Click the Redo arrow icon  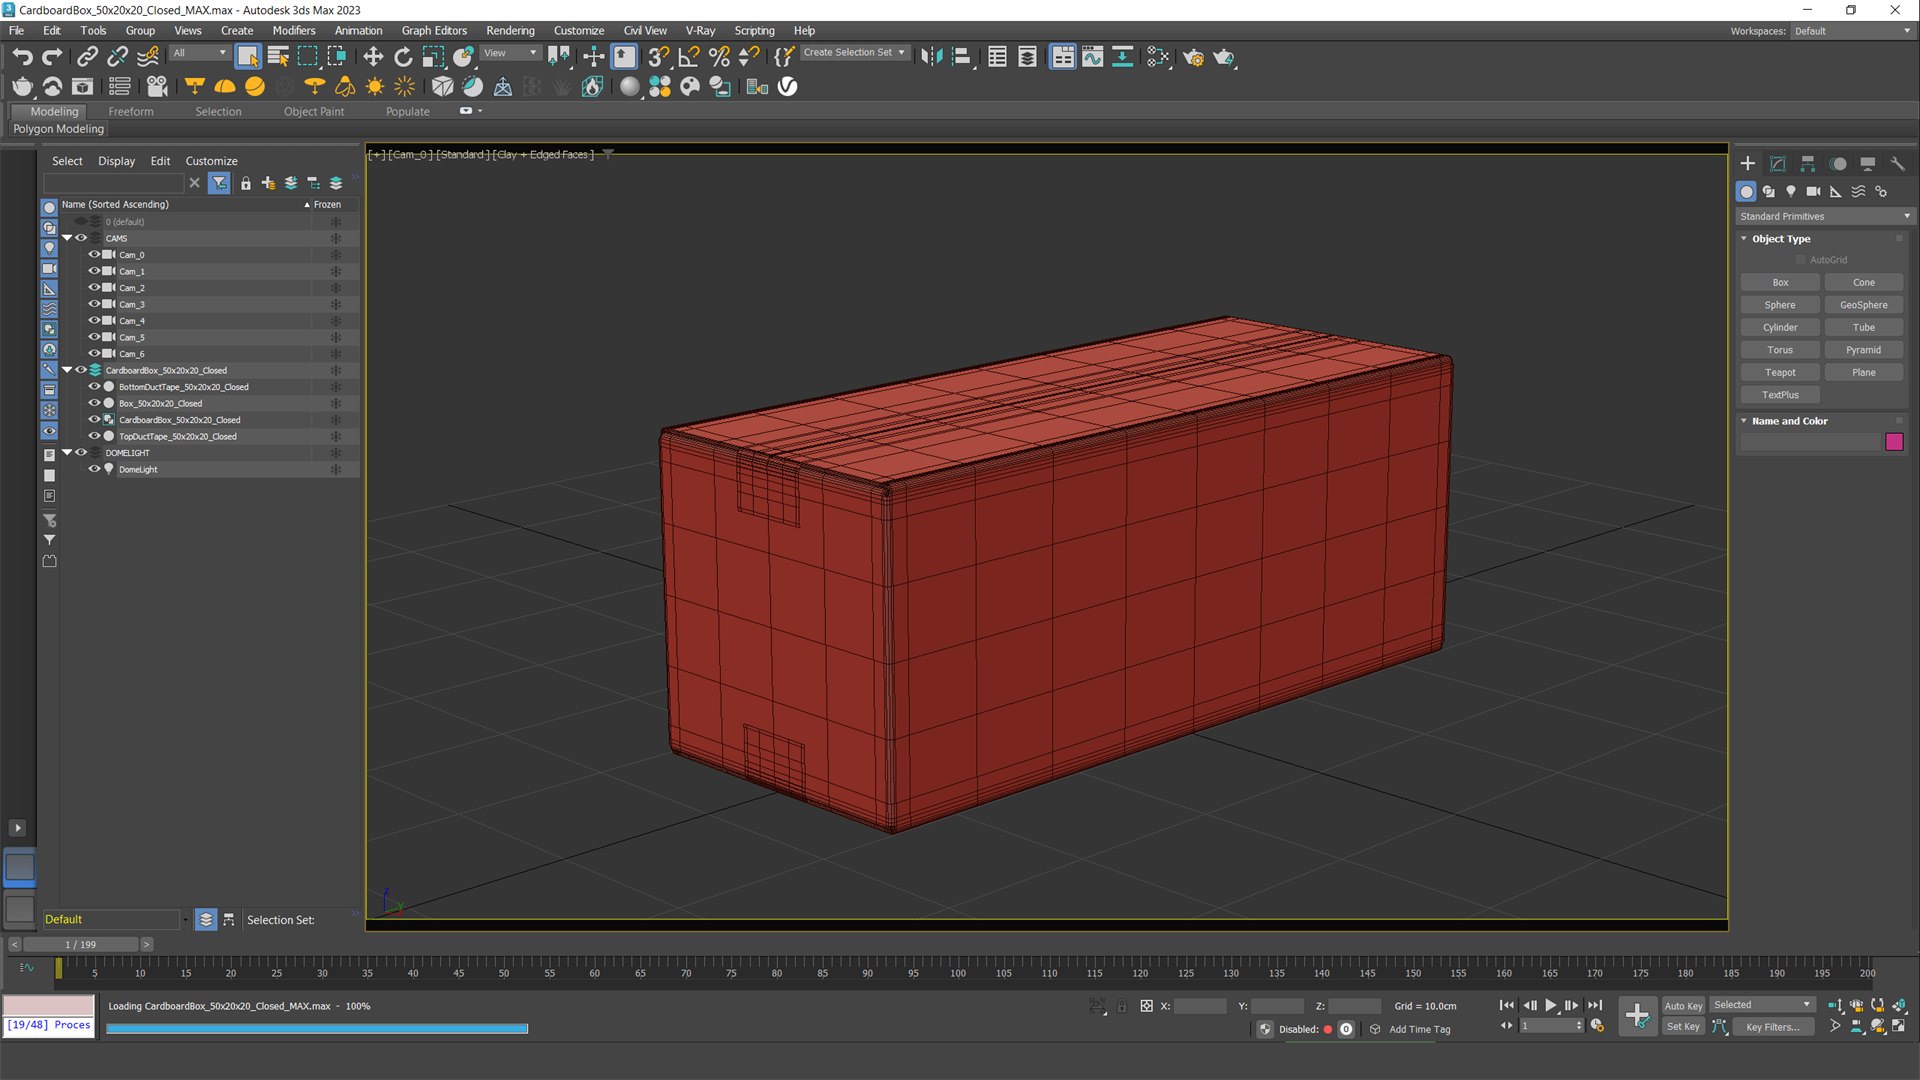[52, 57]
